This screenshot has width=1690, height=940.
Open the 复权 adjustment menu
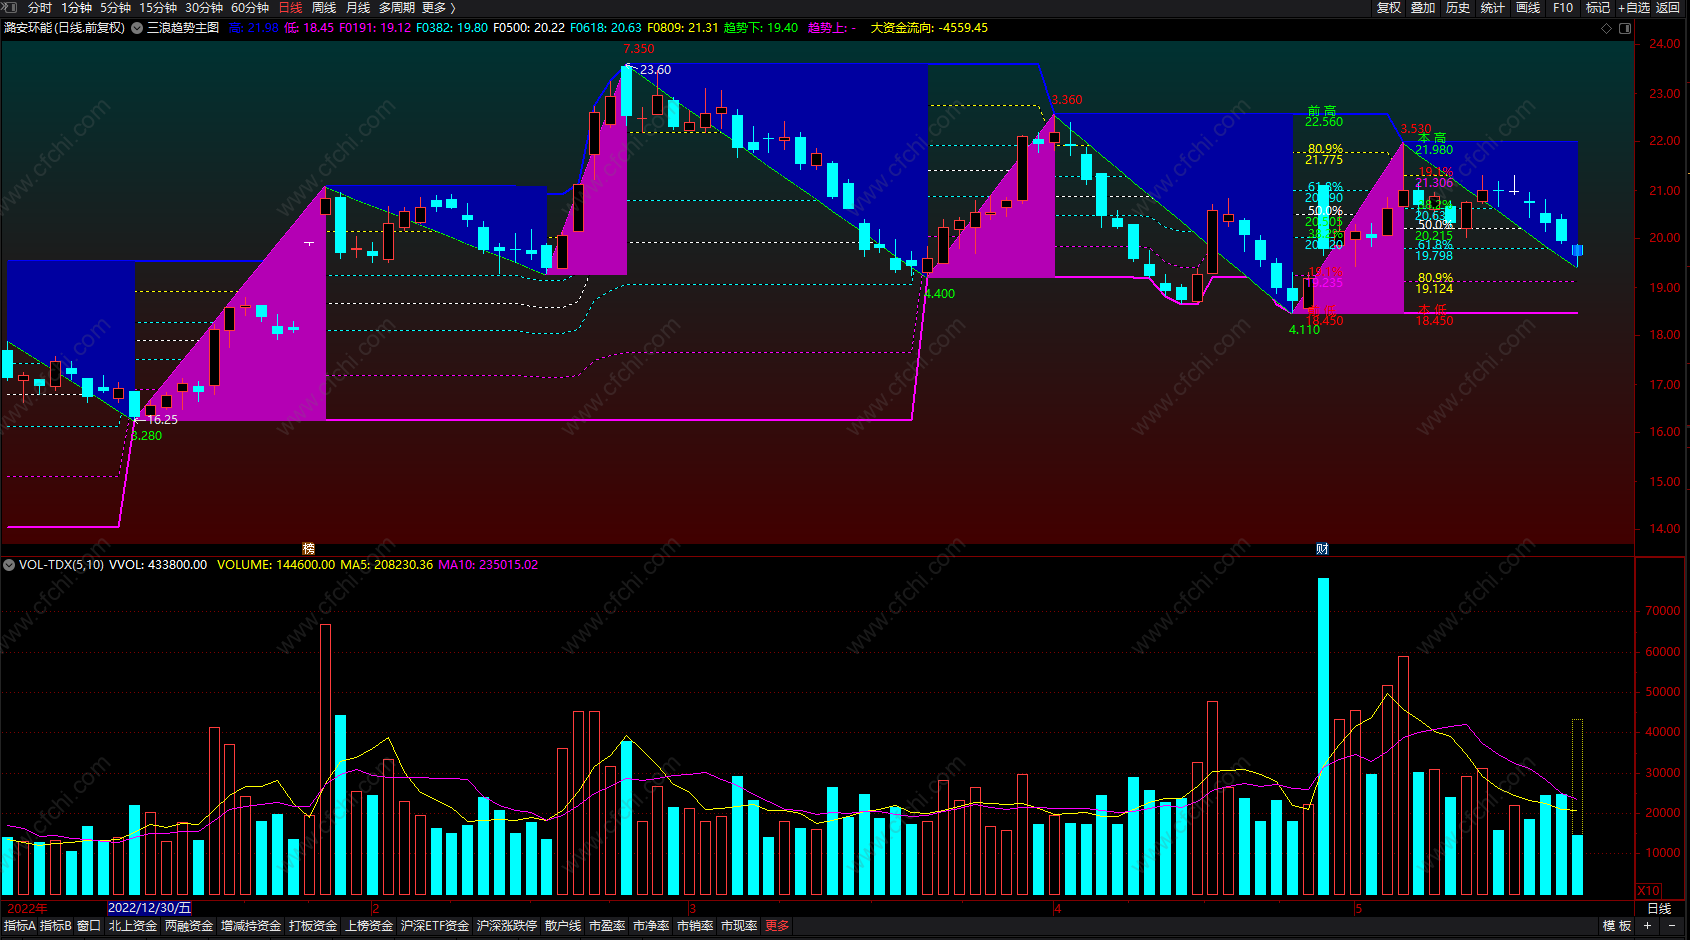coord(1389,8)
